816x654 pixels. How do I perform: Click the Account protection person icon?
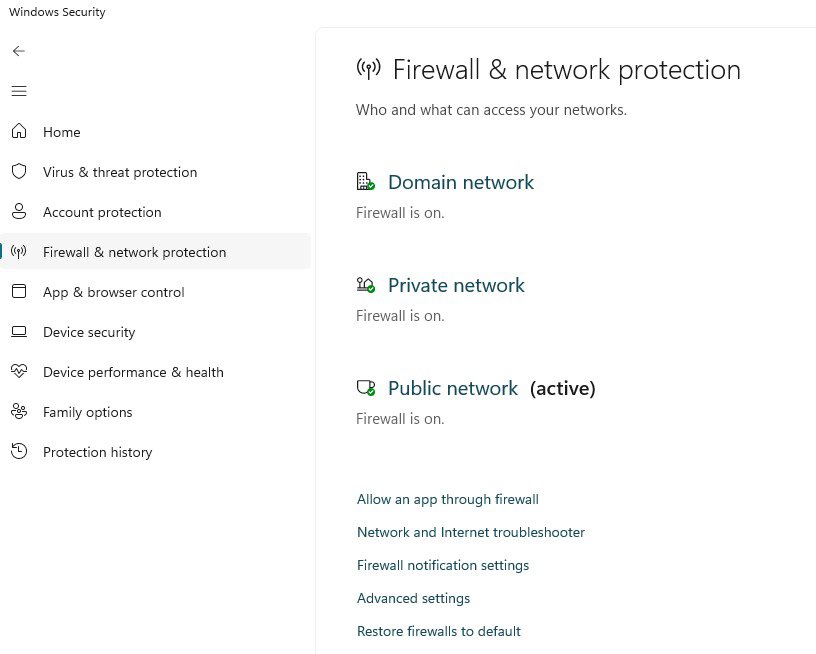tap(18, 212)
